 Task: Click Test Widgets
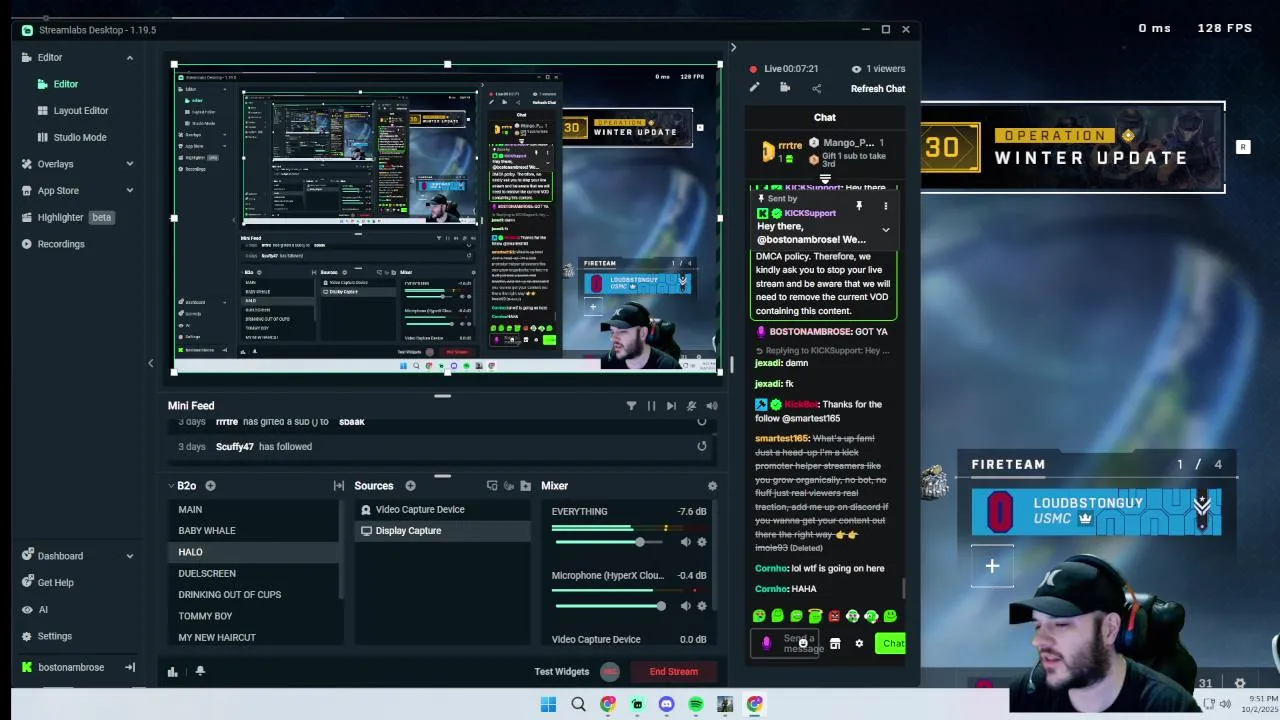click(562, 672)
